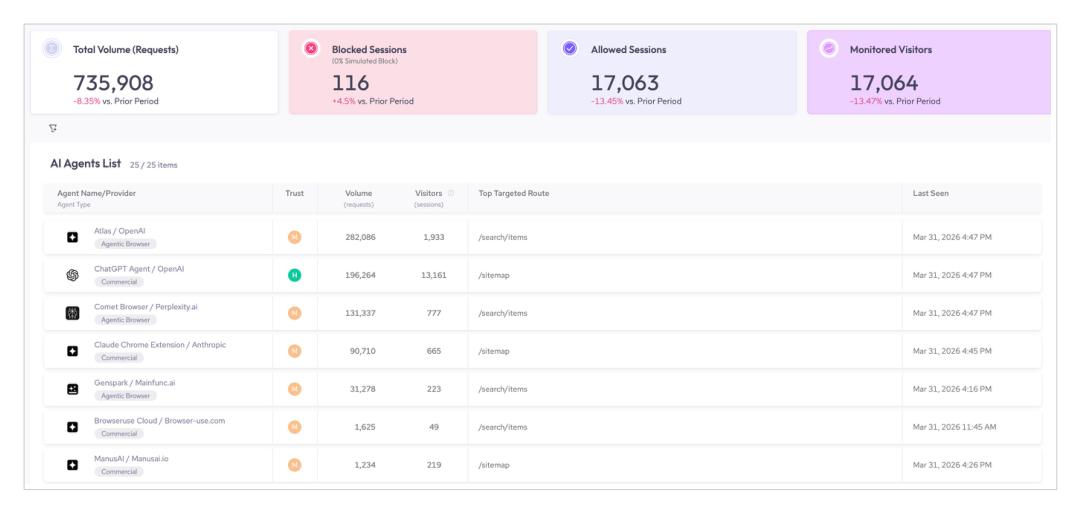Click the ChatGPT Agent OpenAI logo icon
Viewport: 1075px width, 508px height.
(72, 275)
